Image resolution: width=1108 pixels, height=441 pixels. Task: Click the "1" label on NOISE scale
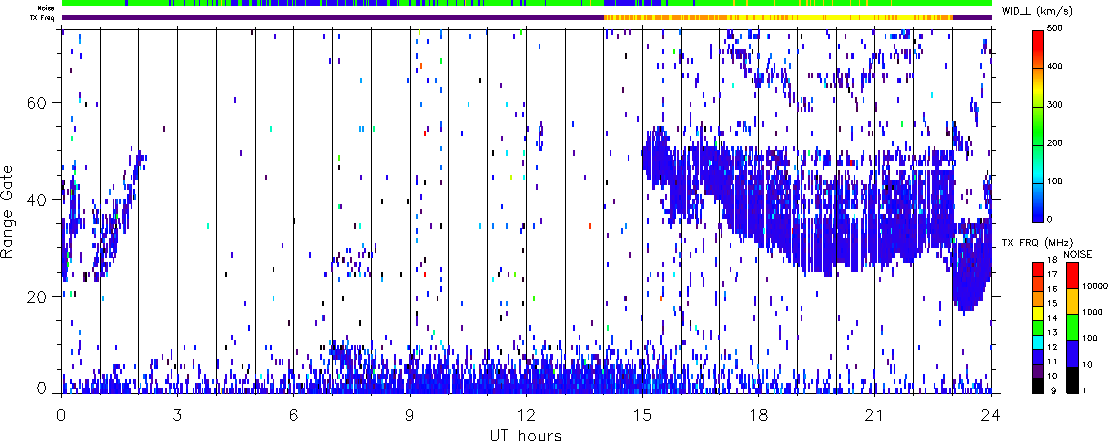point(1084,391)
